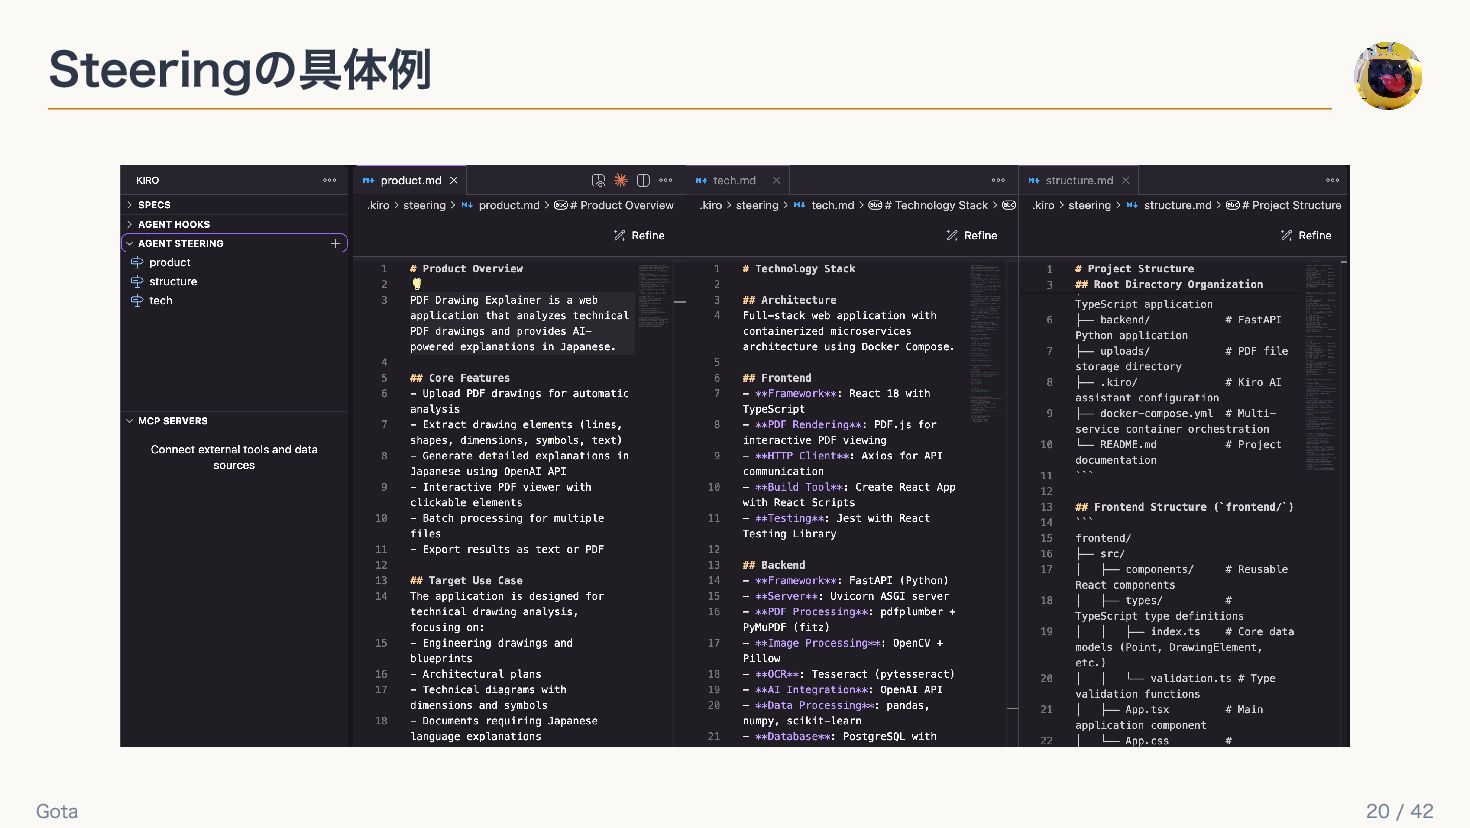This screenshot has height=828, width=1470.
Task: Click Refine in structure.md editor
Action: point(1306,236)
